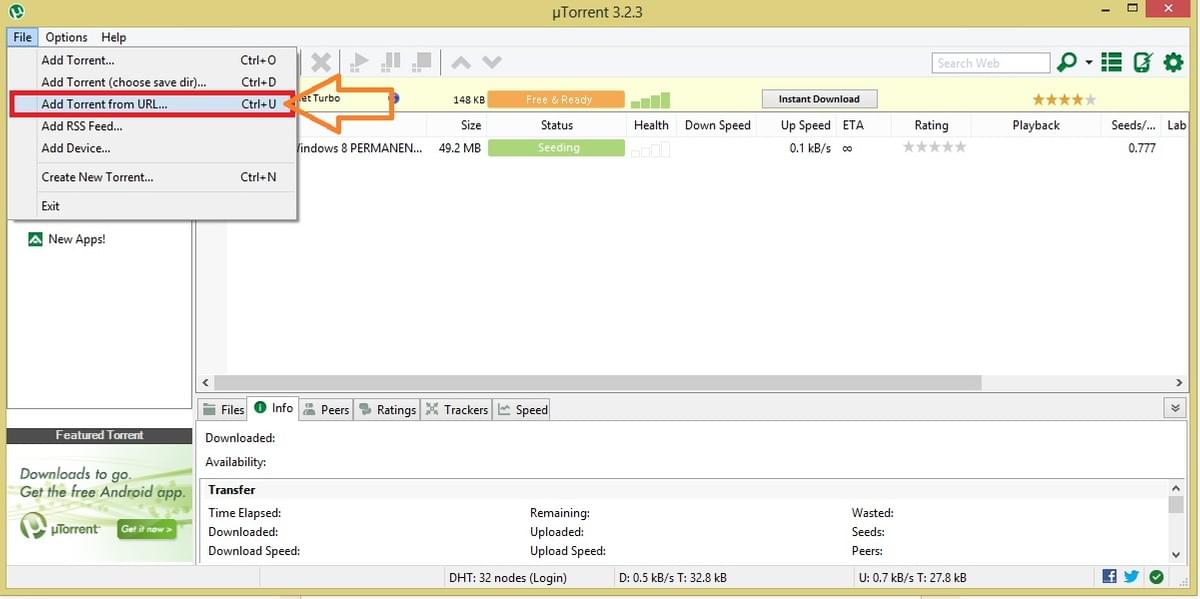Click green network OK checkmark icon
This screenshot has height=599, width=1200.
1156,577
